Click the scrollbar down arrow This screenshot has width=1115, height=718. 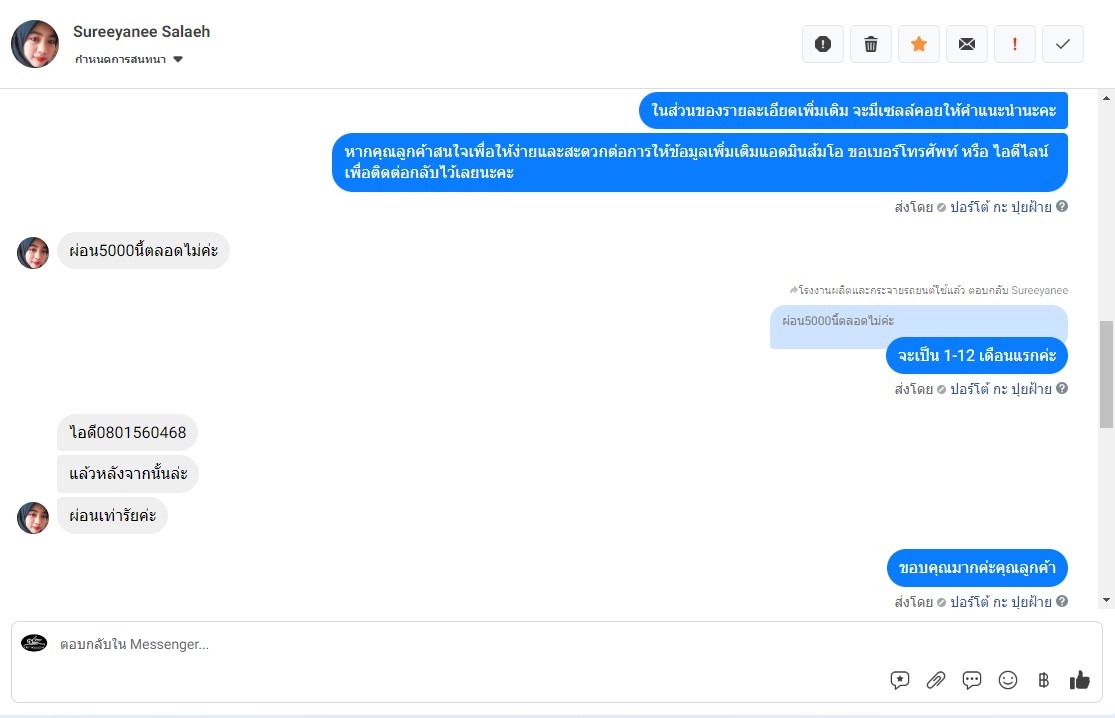pos(1106,601)
